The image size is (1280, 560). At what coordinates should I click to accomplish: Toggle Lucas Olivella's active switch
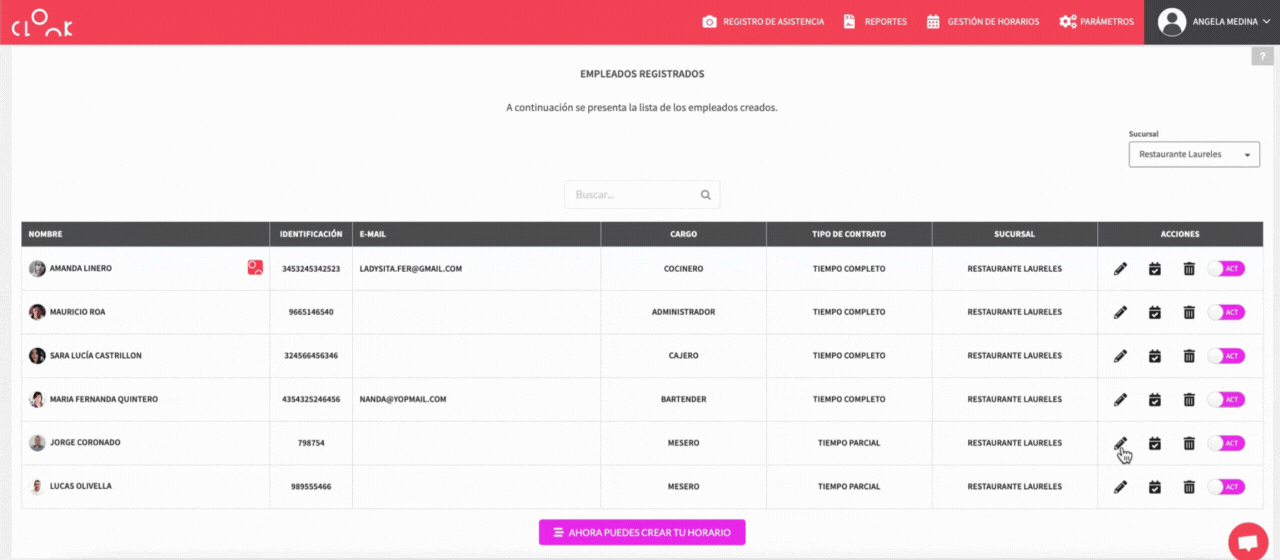click(x=1226, y=487)
